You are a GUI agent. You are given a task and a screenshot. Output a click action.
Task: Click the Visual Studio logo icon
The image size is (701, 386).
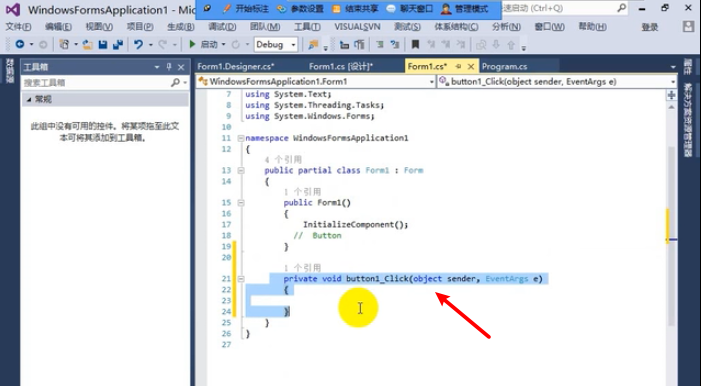tap(13, 9)
